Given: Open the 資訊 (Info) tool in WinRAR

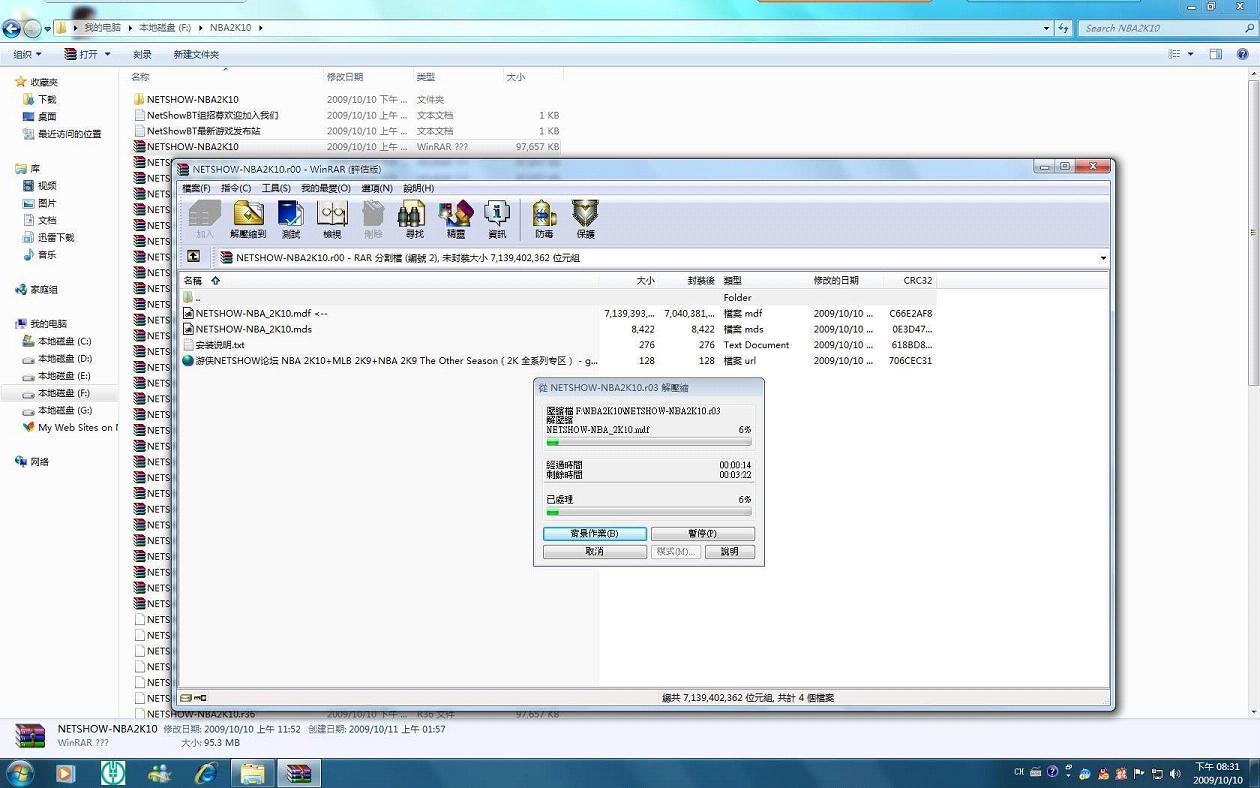Looking at the screenshot, I should coord(497,220).
